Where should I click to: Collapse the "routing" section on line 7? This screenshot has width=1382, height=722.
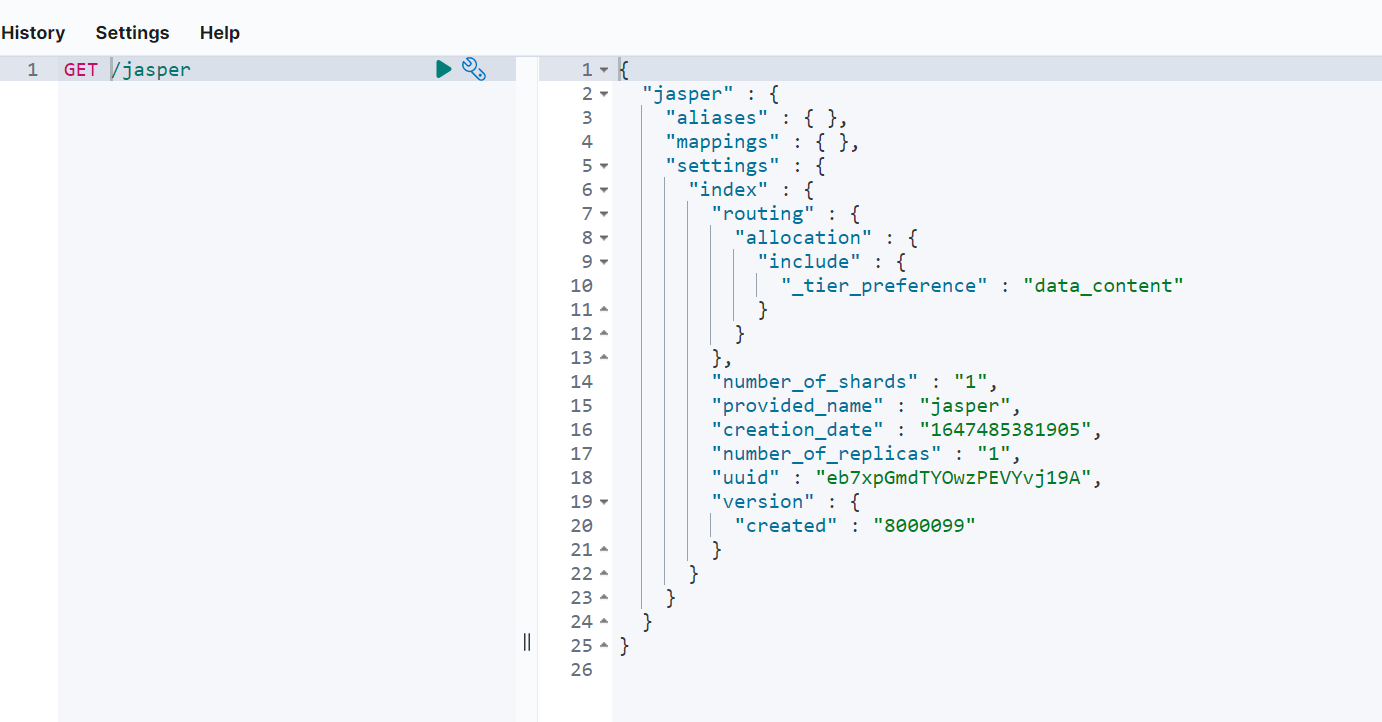coord(604,214)
